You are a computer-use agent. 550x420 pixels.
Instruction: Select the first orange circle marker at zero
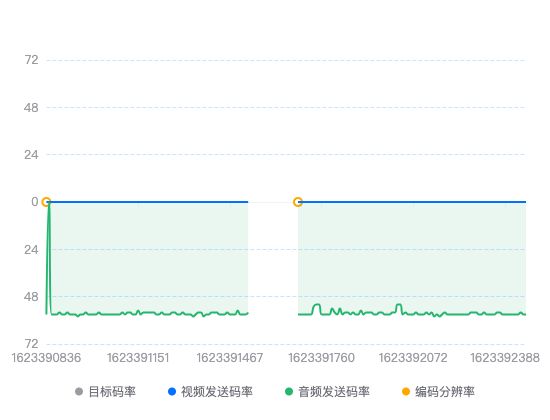pyautogui.click(x=46, y=202)
